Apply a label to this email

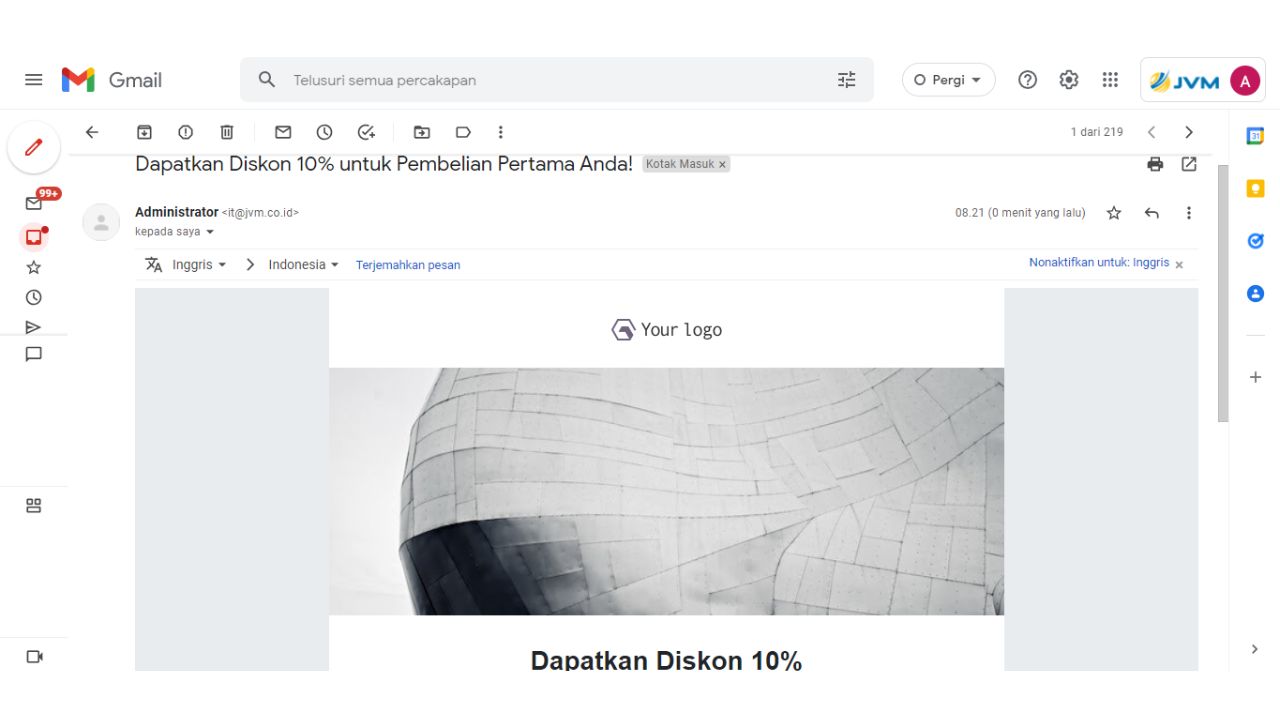(463, 132)
